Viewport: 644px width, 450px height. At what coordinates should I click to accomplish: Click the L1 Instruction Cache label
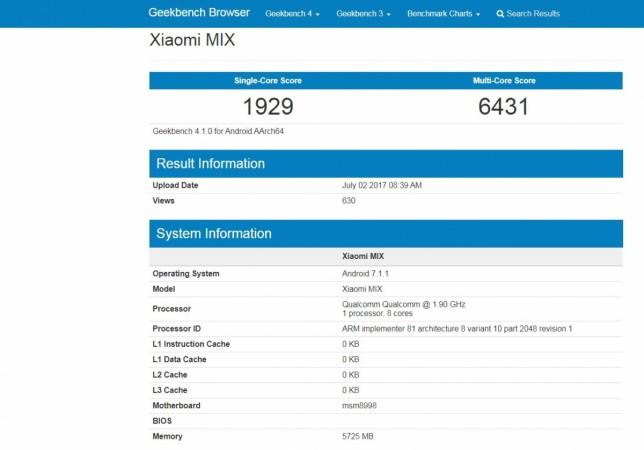tap(191, 344)
